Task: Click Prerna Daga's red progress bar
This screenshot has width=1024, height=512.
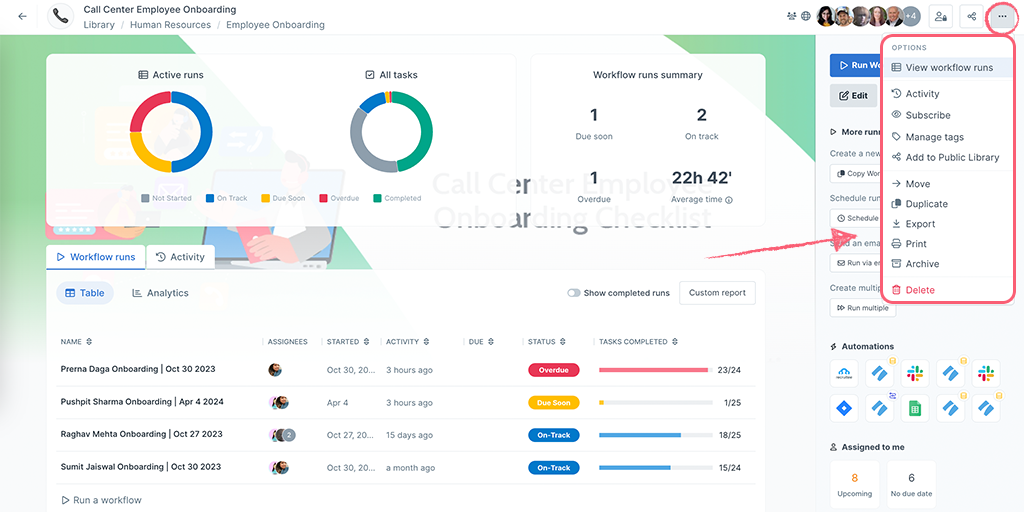Action: coord(654,370)
